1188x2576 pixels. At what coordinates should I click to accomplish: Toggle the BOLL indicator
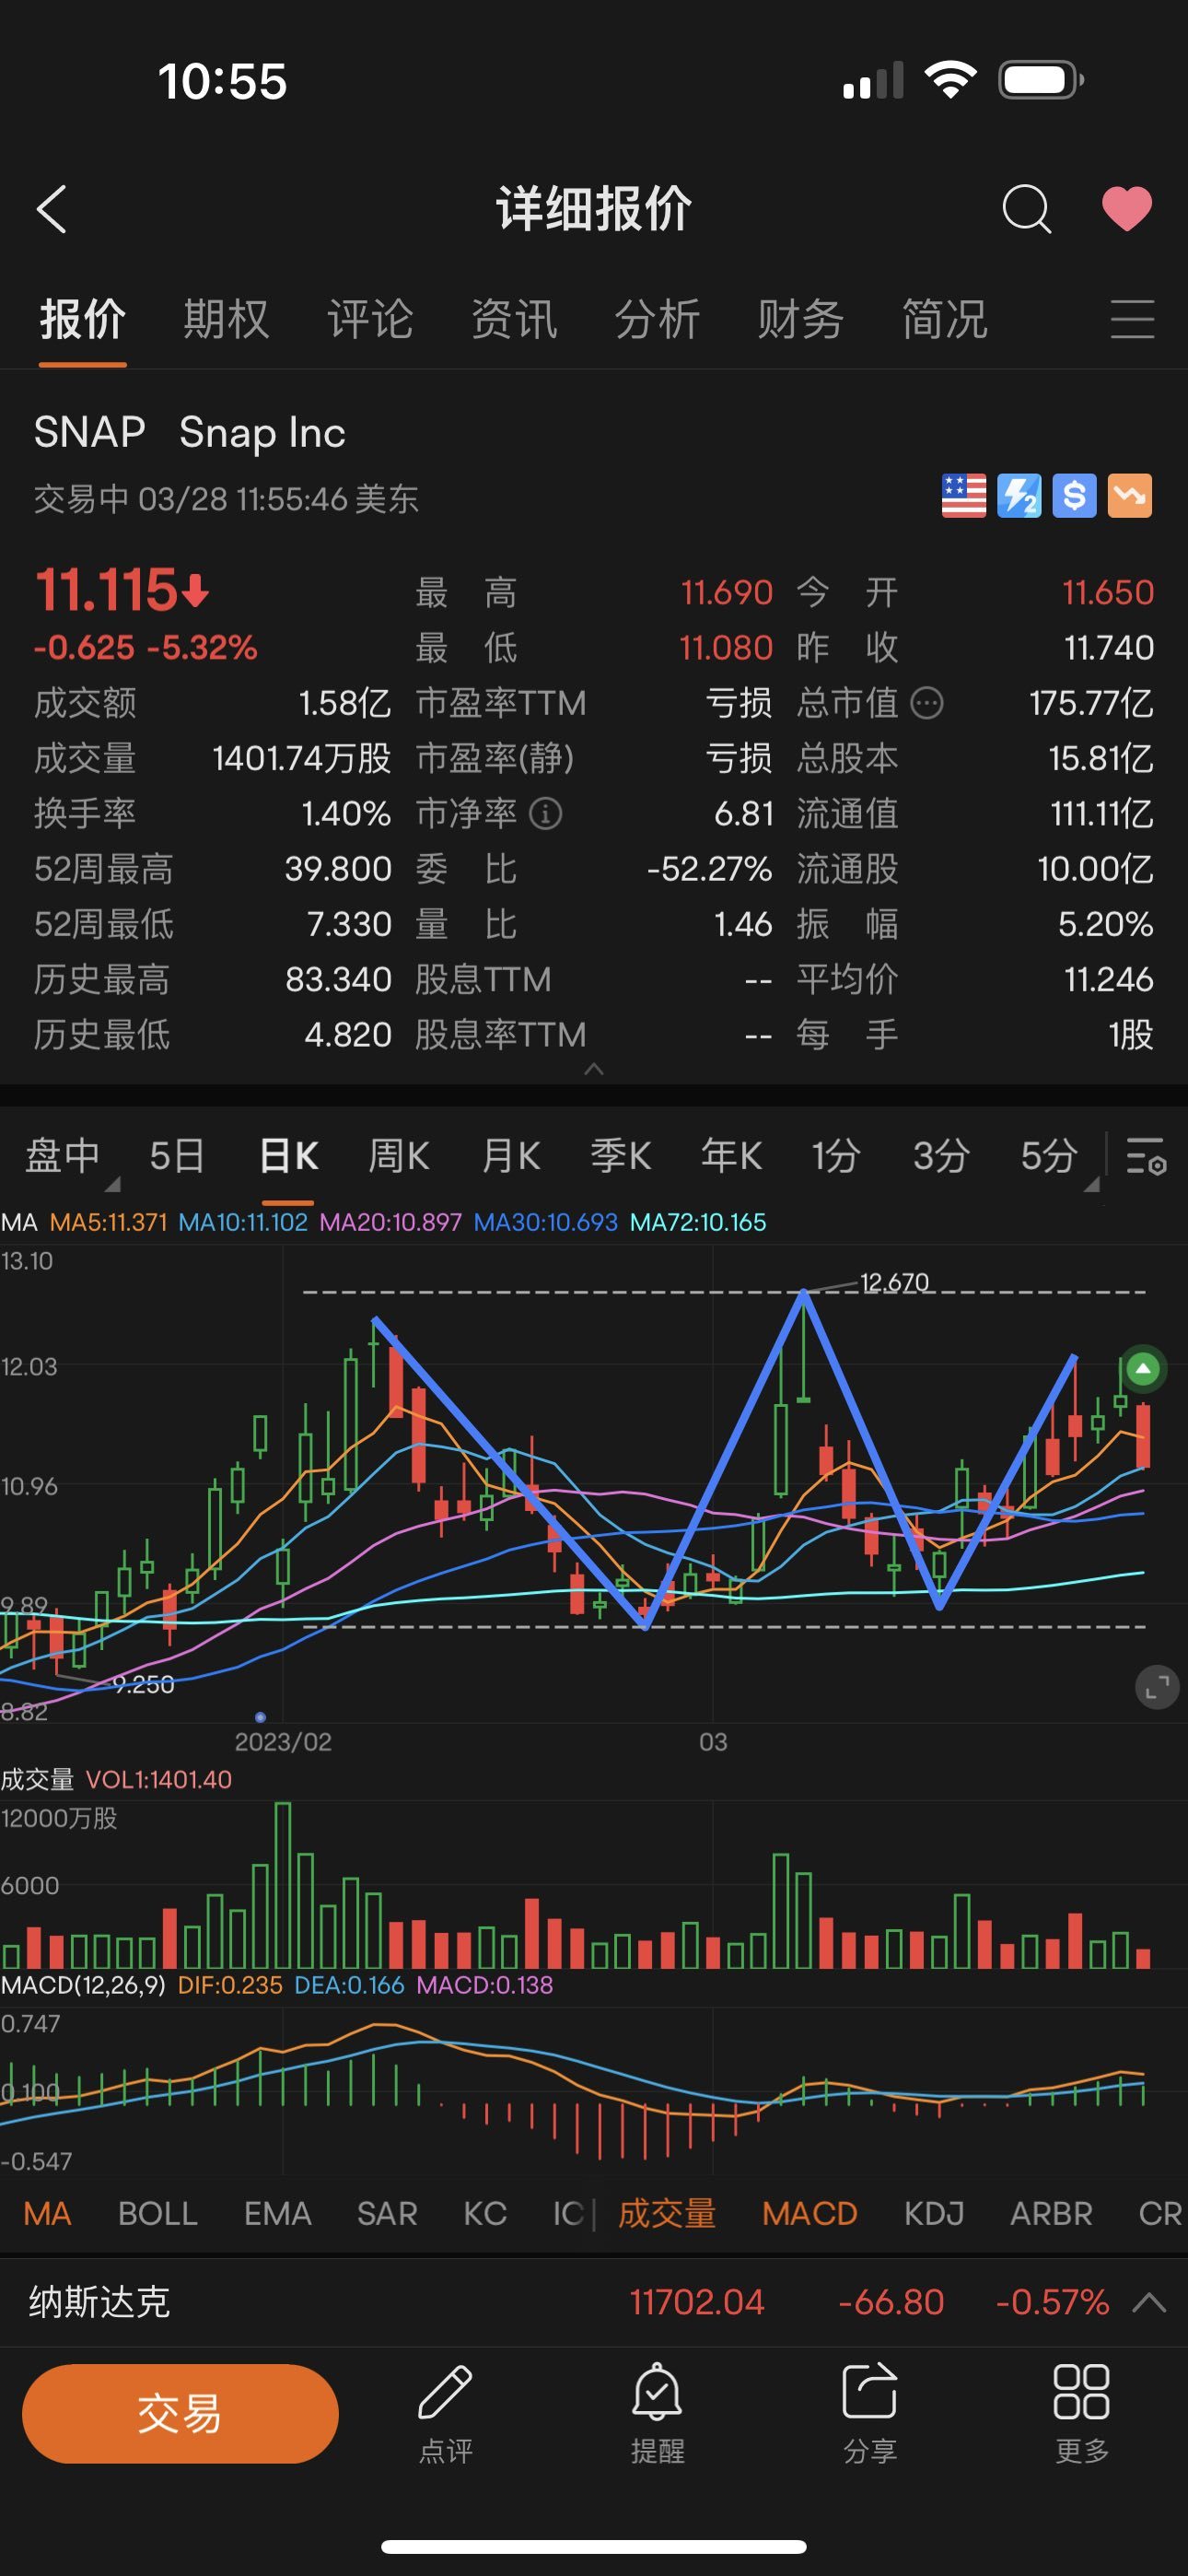tap(157, 2214)
